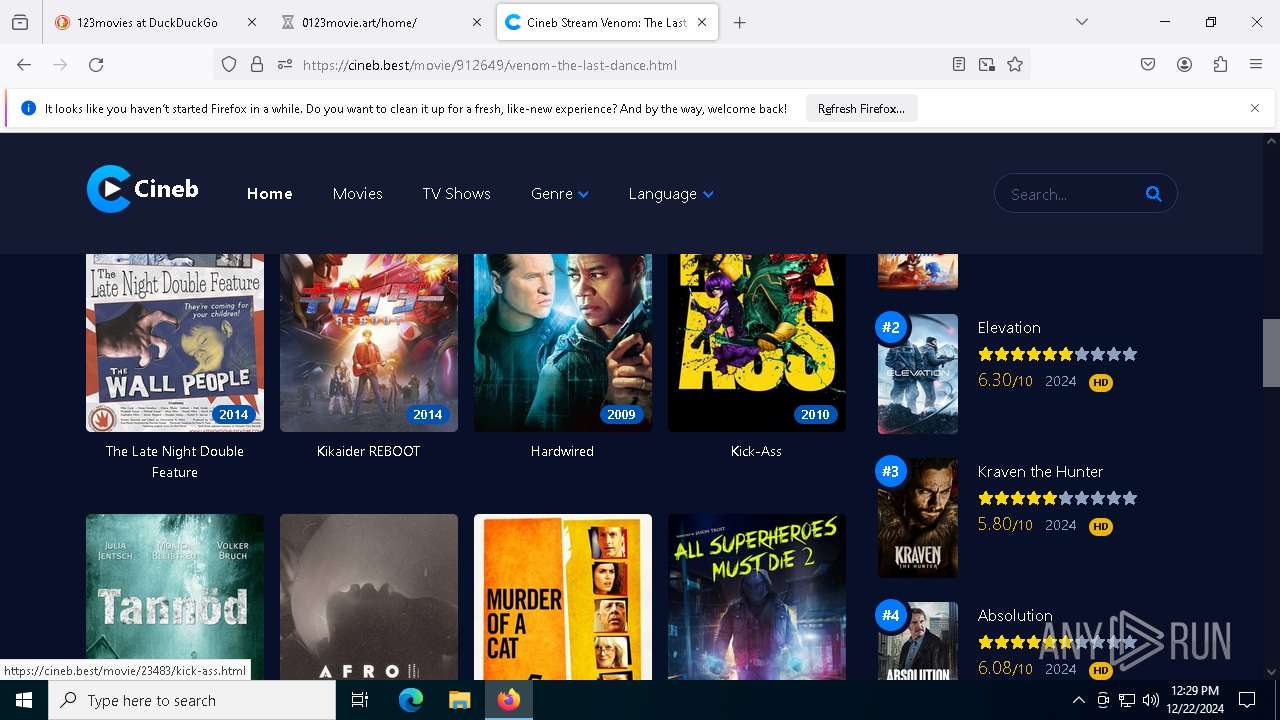Switch to 123movies at DuckDuckGo tab
Image resolution: width=1280 pixels, height=720 pixels.
[147, 22]
